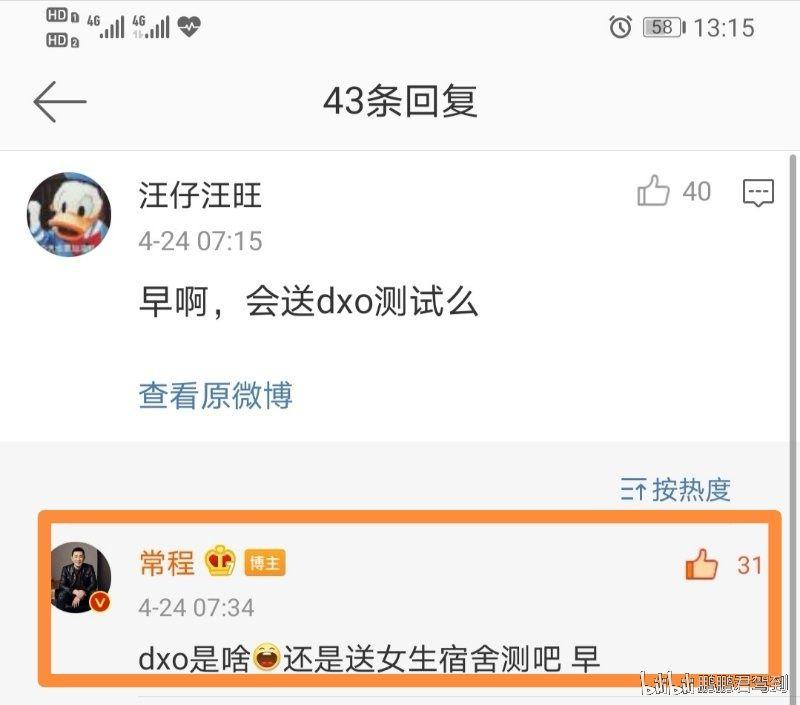The image size is (800, 705).
Task: Tap the 43条回复 page title
Action: click(x=401, y=101)
